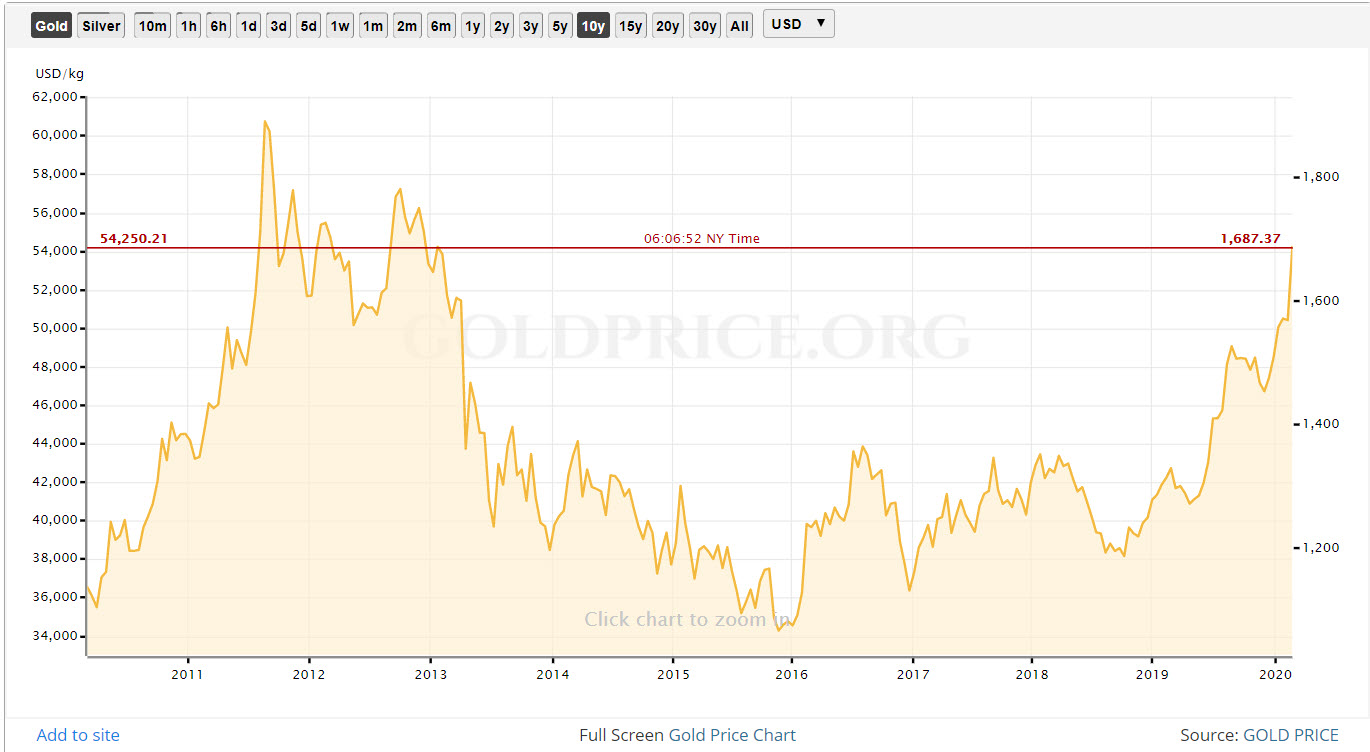Screen dimensions: 1370x752
Task: Display the All-time price chart
Action: click(x=739, y=25)
